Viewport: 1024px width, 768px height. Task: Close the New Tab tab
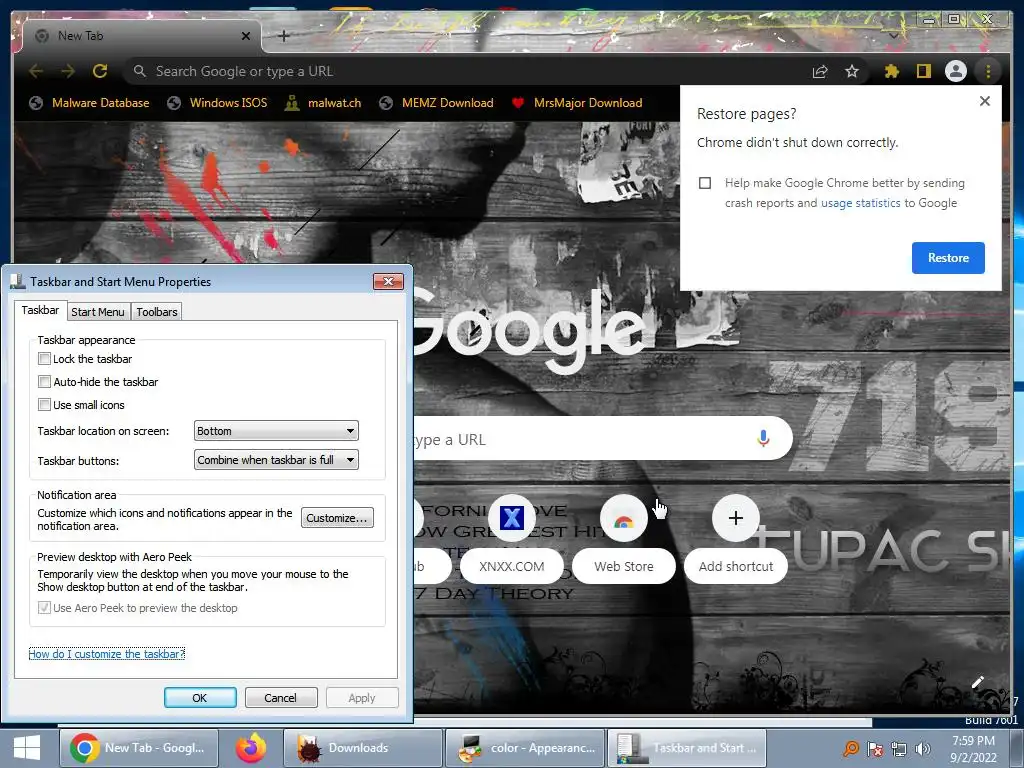pos(246,36)
